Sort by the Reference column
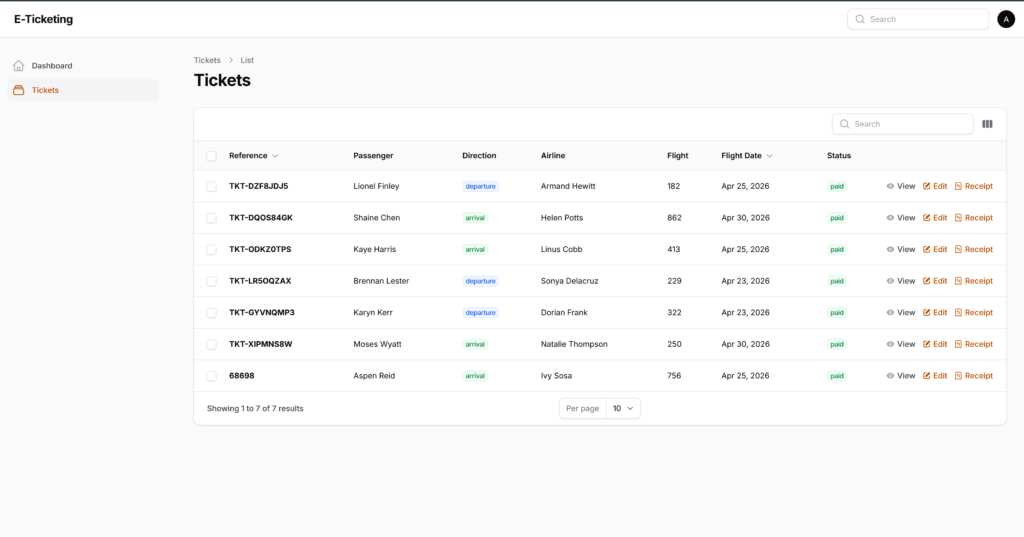Viewport: 1024px width, 537px height. click(x=253, y=155)
